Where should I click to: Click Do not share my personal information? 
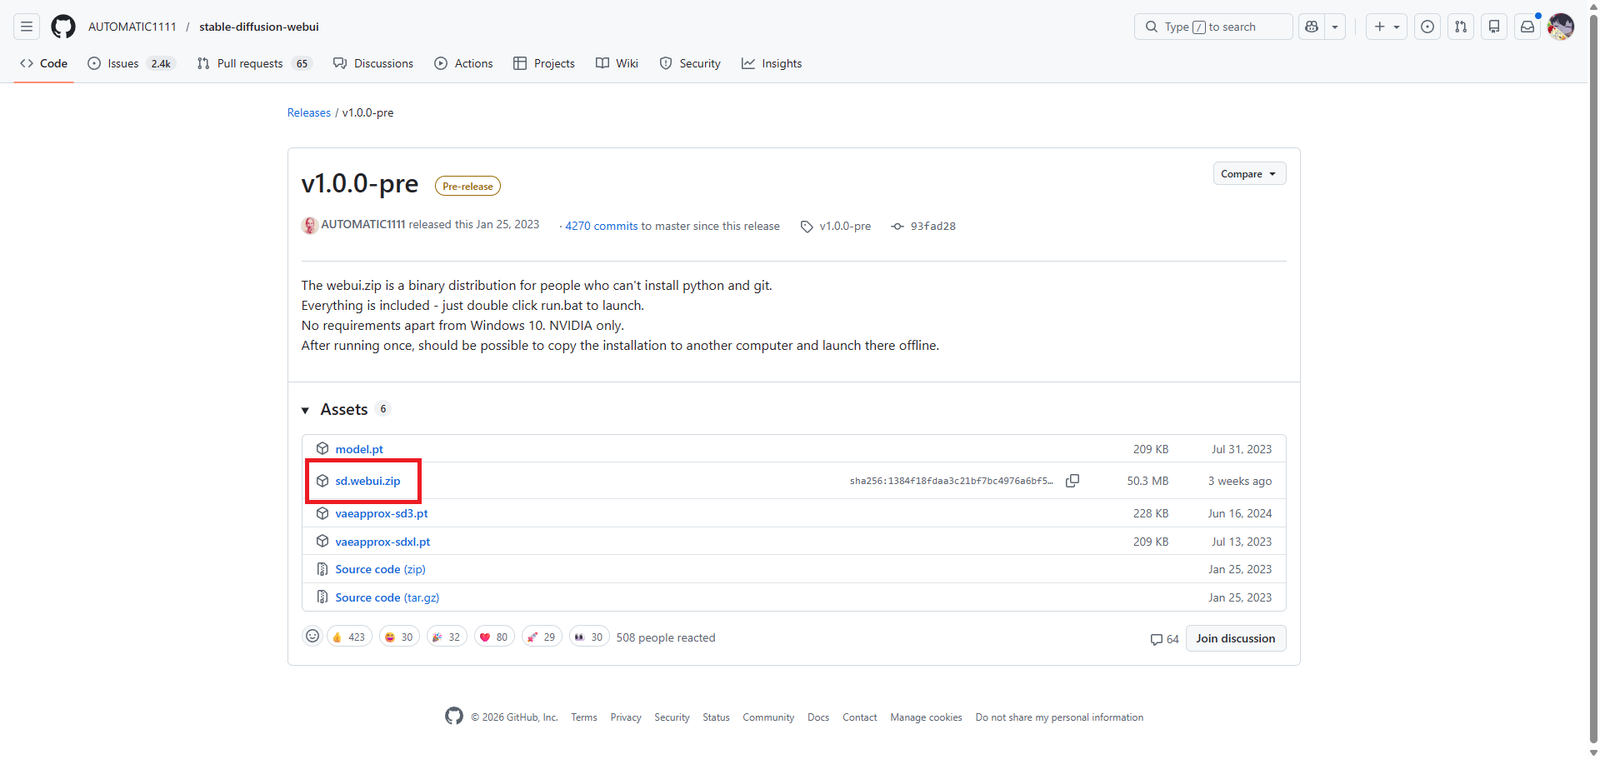click(1059, 717)
